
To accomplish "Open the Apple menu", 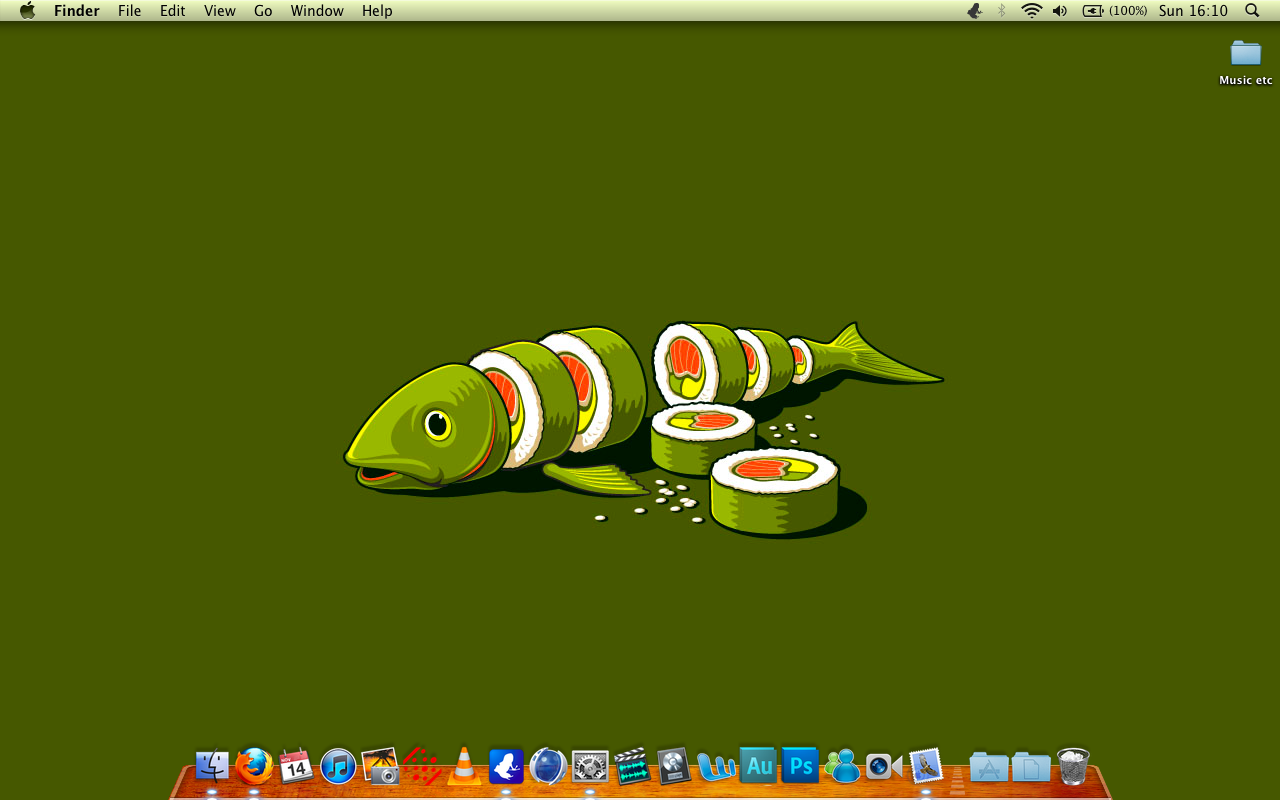I will coord(27,11).
